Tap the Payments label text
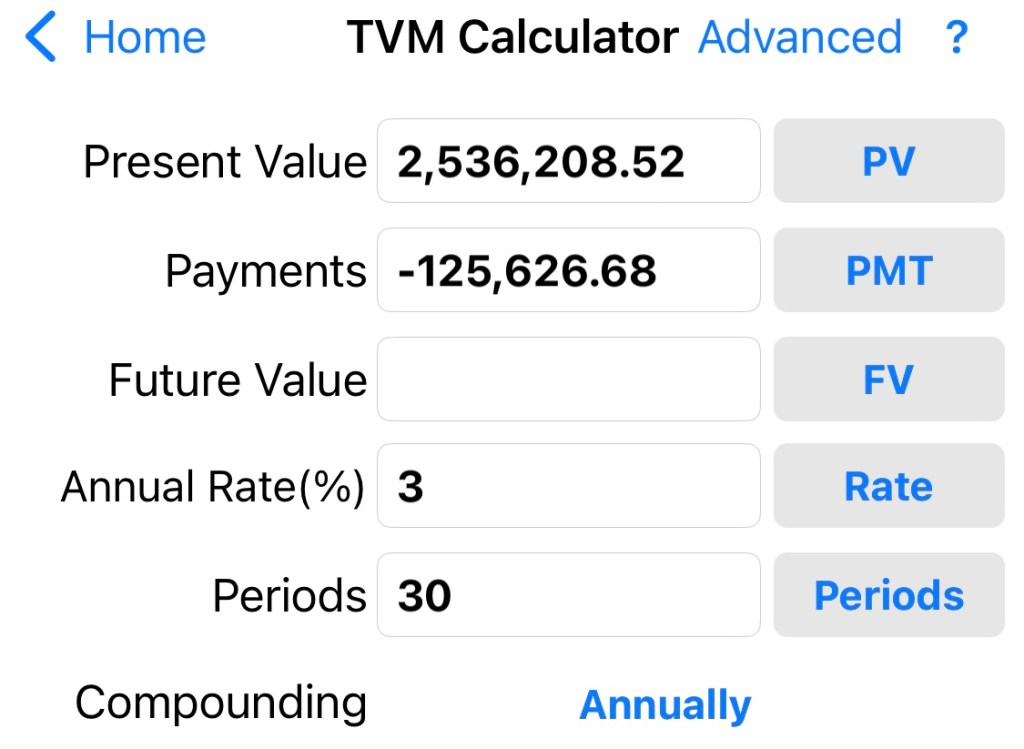This screenshot has width=1024, height=749. pos(266,271)
